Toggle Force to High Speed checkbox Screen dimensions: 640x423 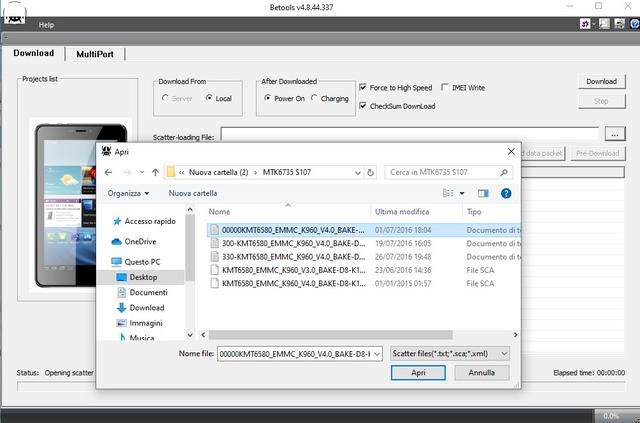pyautogui.click(x=362, y=87)
